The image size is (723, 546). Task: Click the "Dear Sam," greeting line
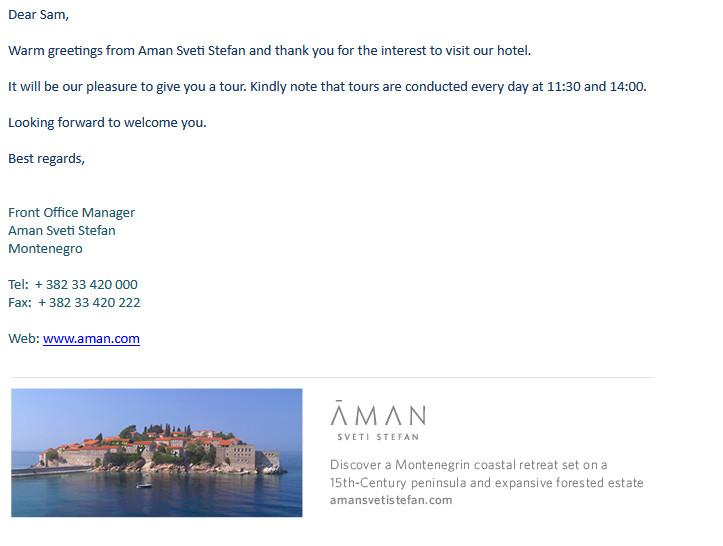tap(39, 15)
